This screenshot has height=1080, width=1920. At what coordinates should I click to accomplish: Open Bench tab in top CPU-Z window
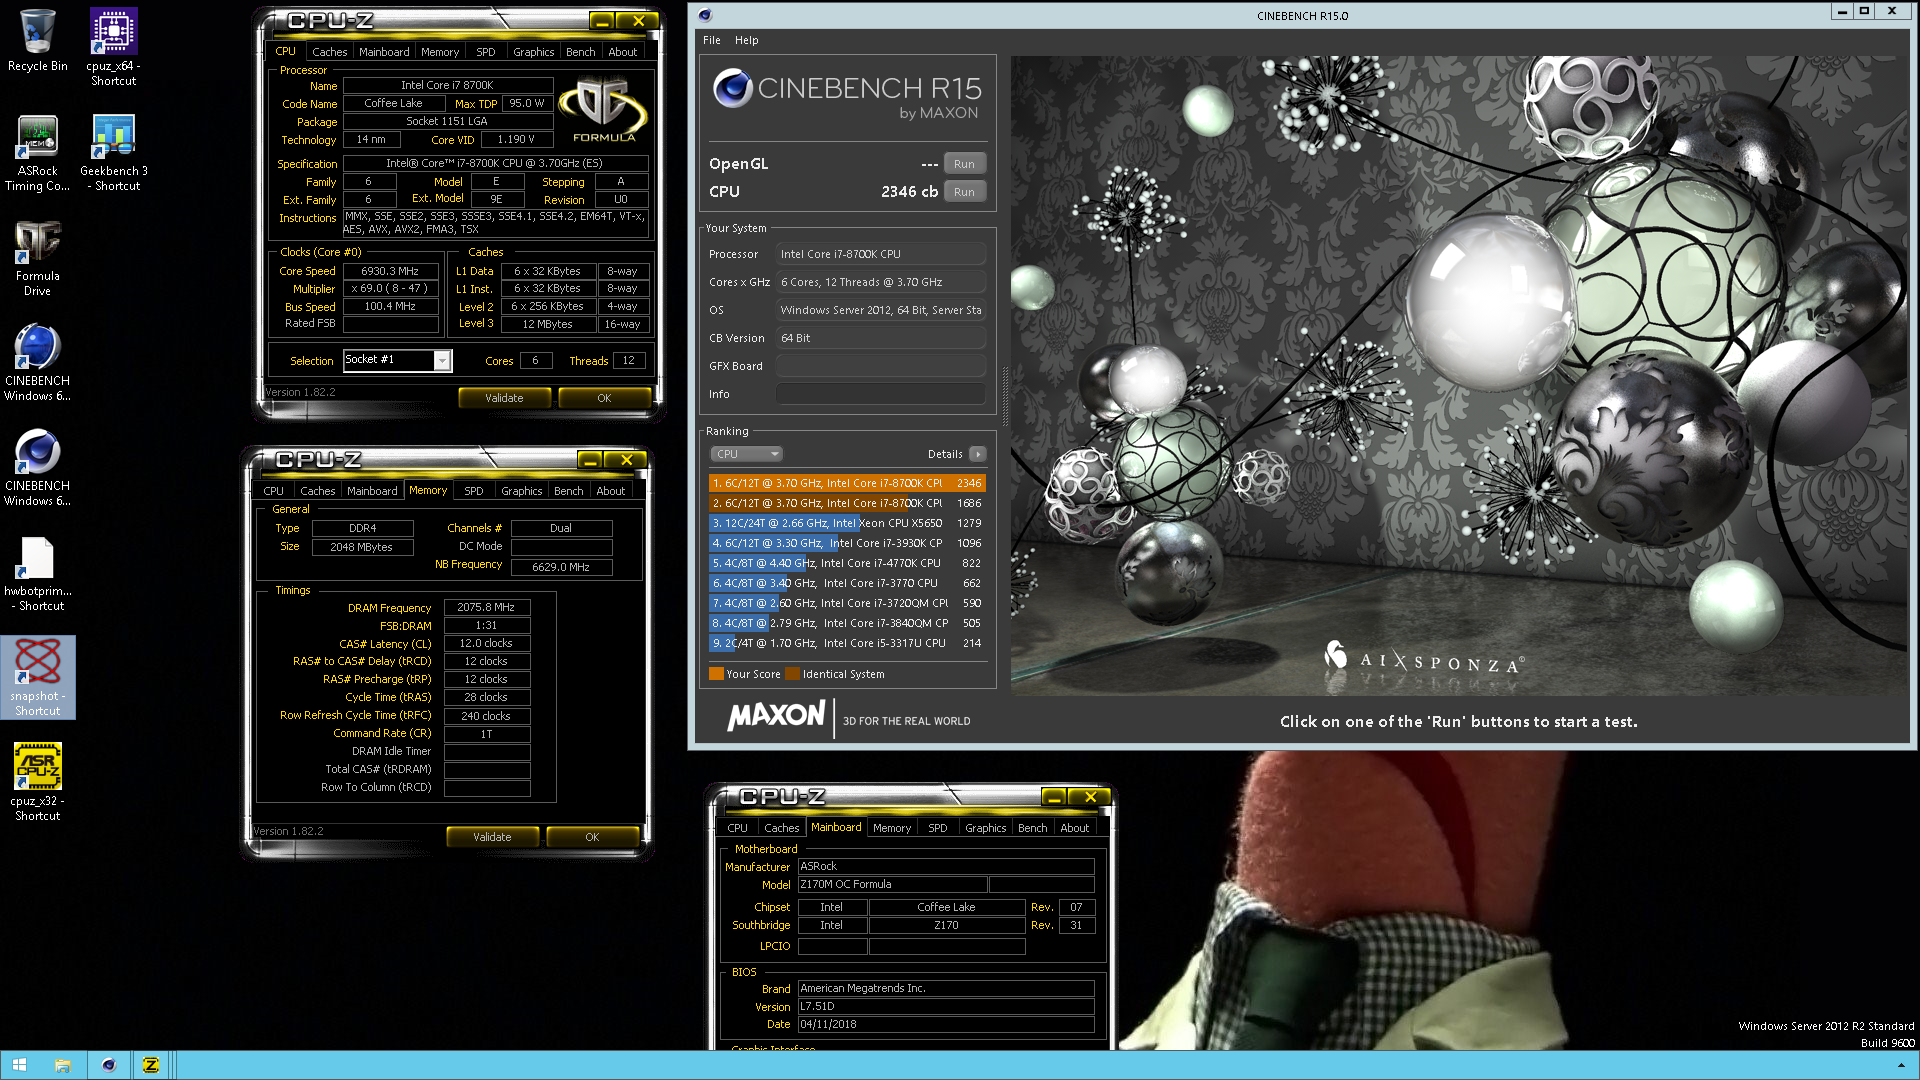pos(580,52)
